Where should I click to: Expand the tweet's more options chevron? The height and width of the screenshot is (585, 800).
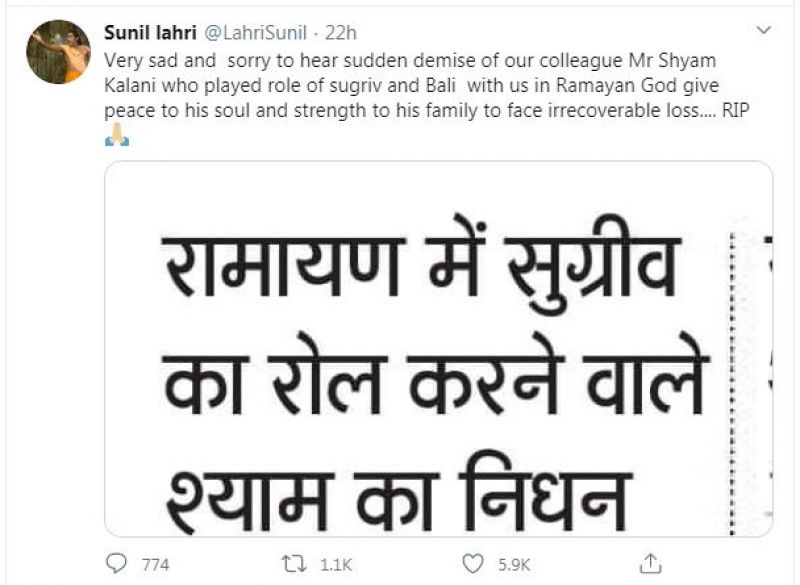click(763, 28)
